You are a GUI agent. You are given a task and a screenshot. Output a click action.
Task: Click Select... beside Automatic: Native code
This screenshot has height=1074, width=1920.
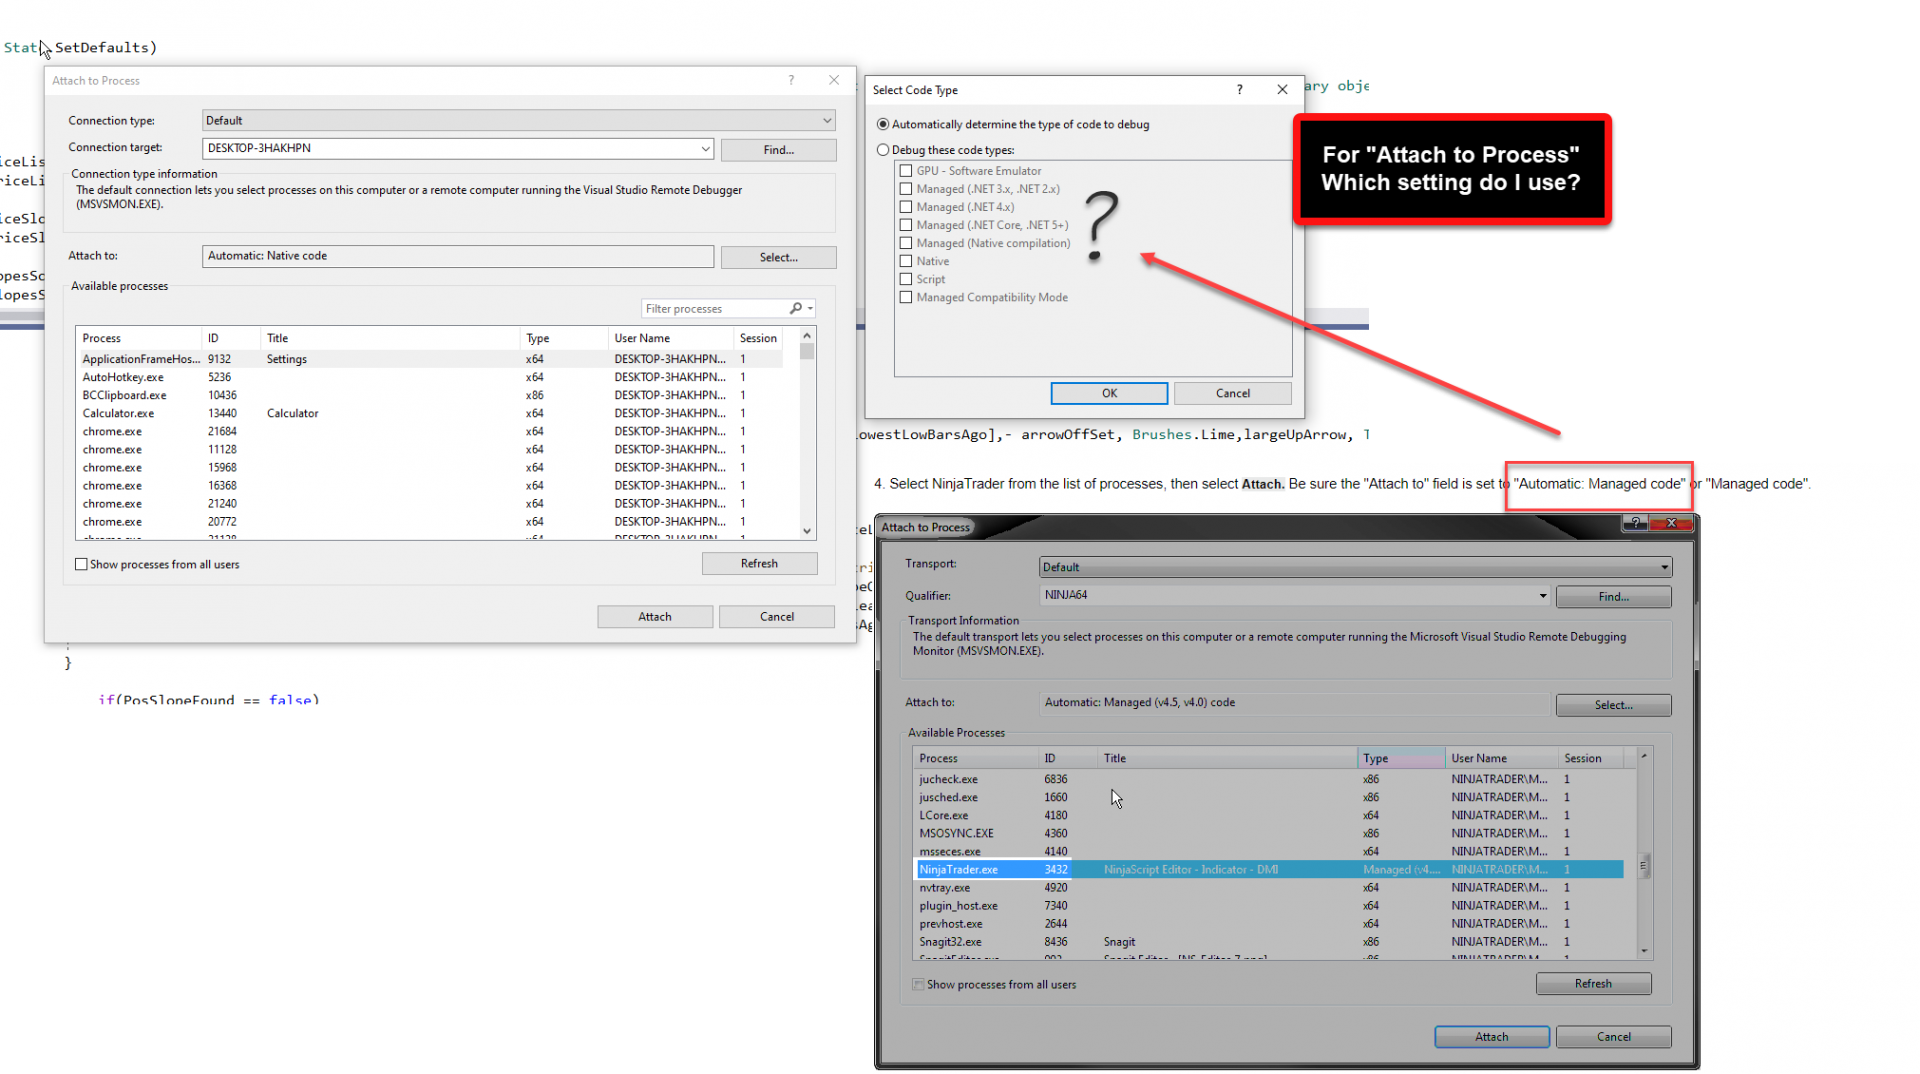coord(778,257)
